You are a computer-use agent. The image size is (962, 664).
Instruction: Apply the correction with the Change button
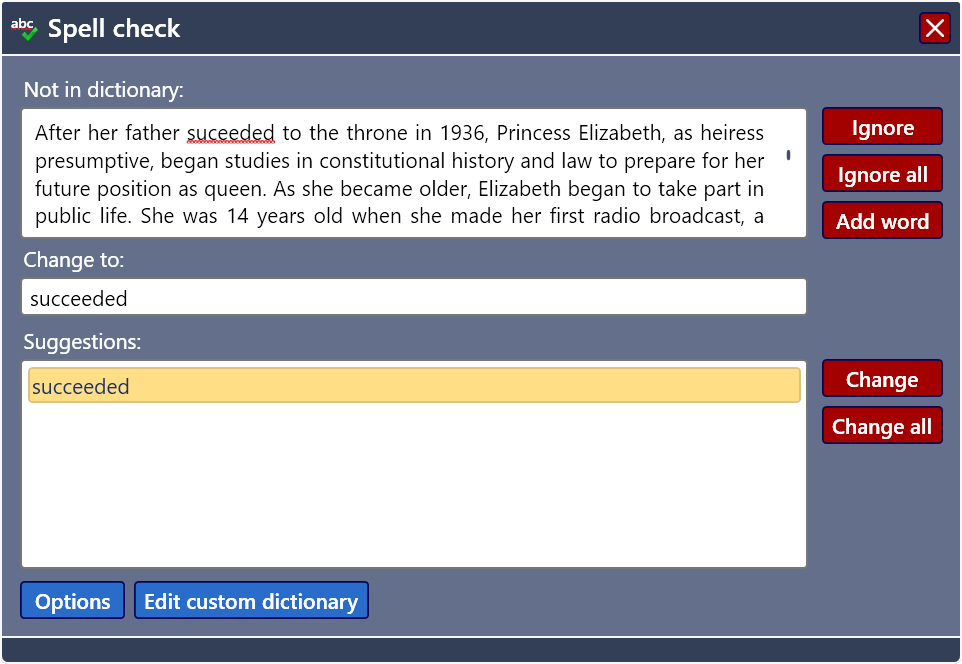click(881, 378)
